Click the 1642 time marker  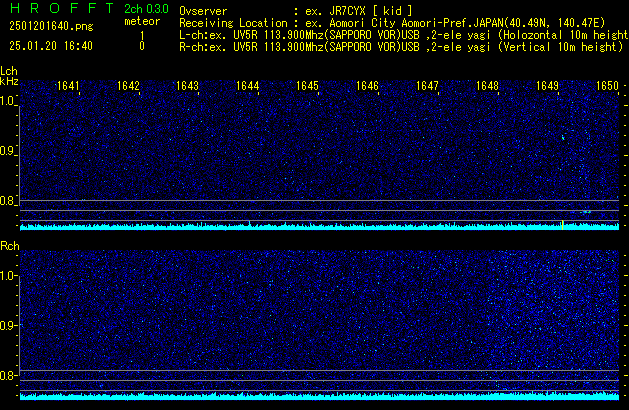pos(128,86)
